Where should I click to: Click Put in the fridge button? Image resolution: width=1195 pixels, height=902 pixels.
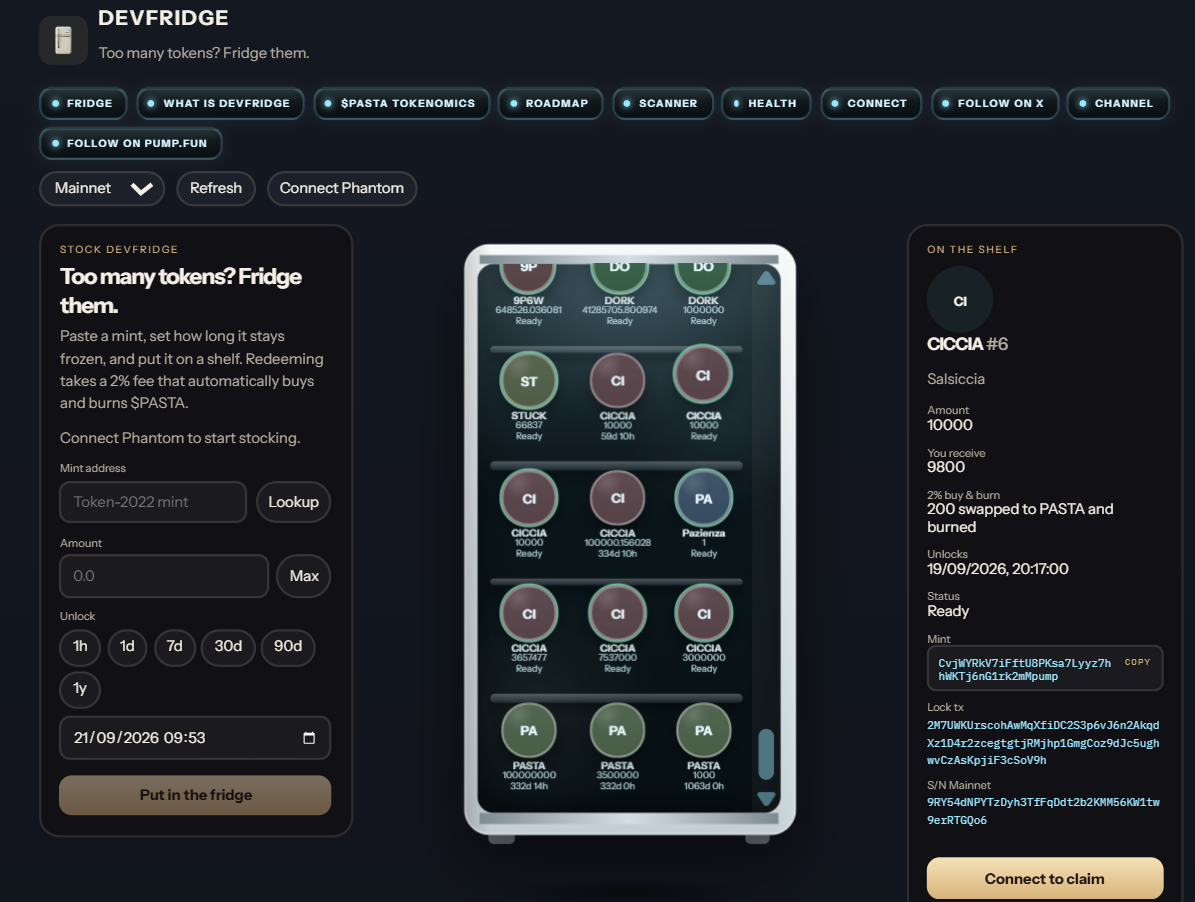[195, 795]
